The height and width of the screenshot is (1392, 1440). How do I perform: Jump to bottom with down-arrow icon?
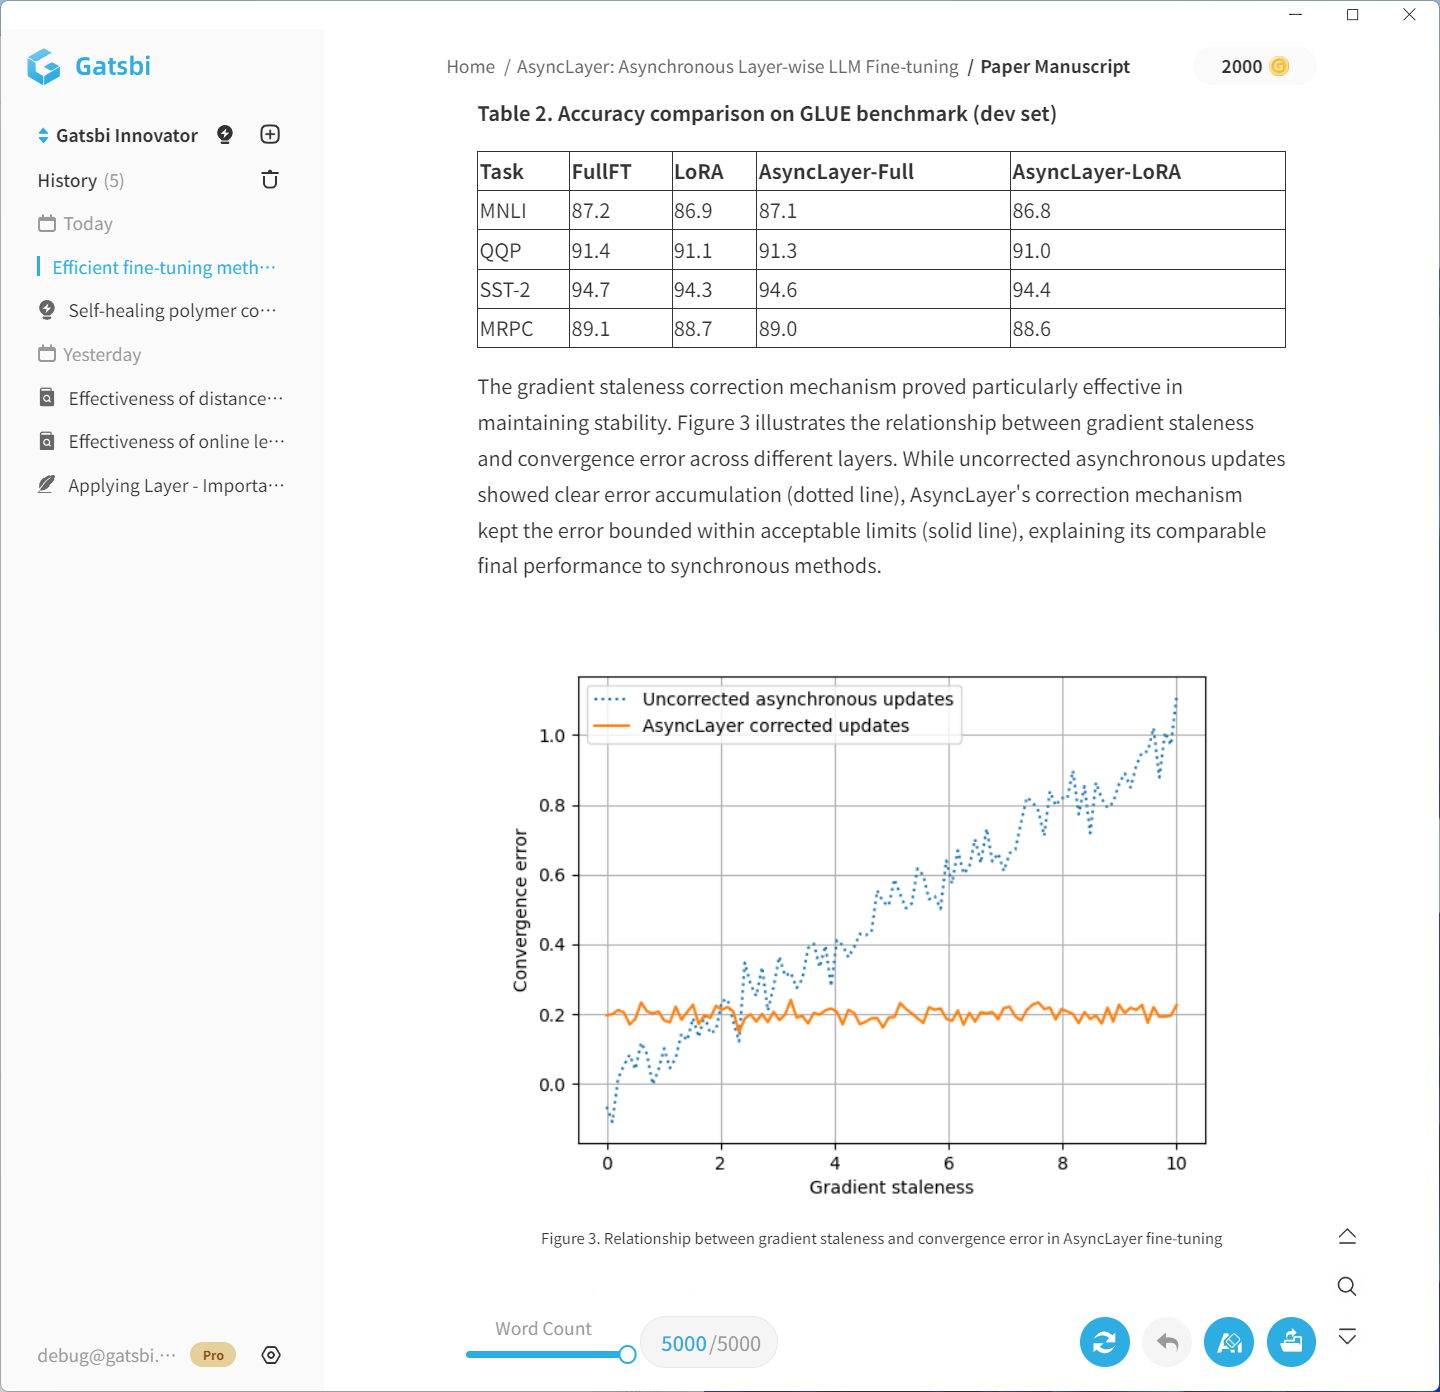click(x=1347, y=1337)
